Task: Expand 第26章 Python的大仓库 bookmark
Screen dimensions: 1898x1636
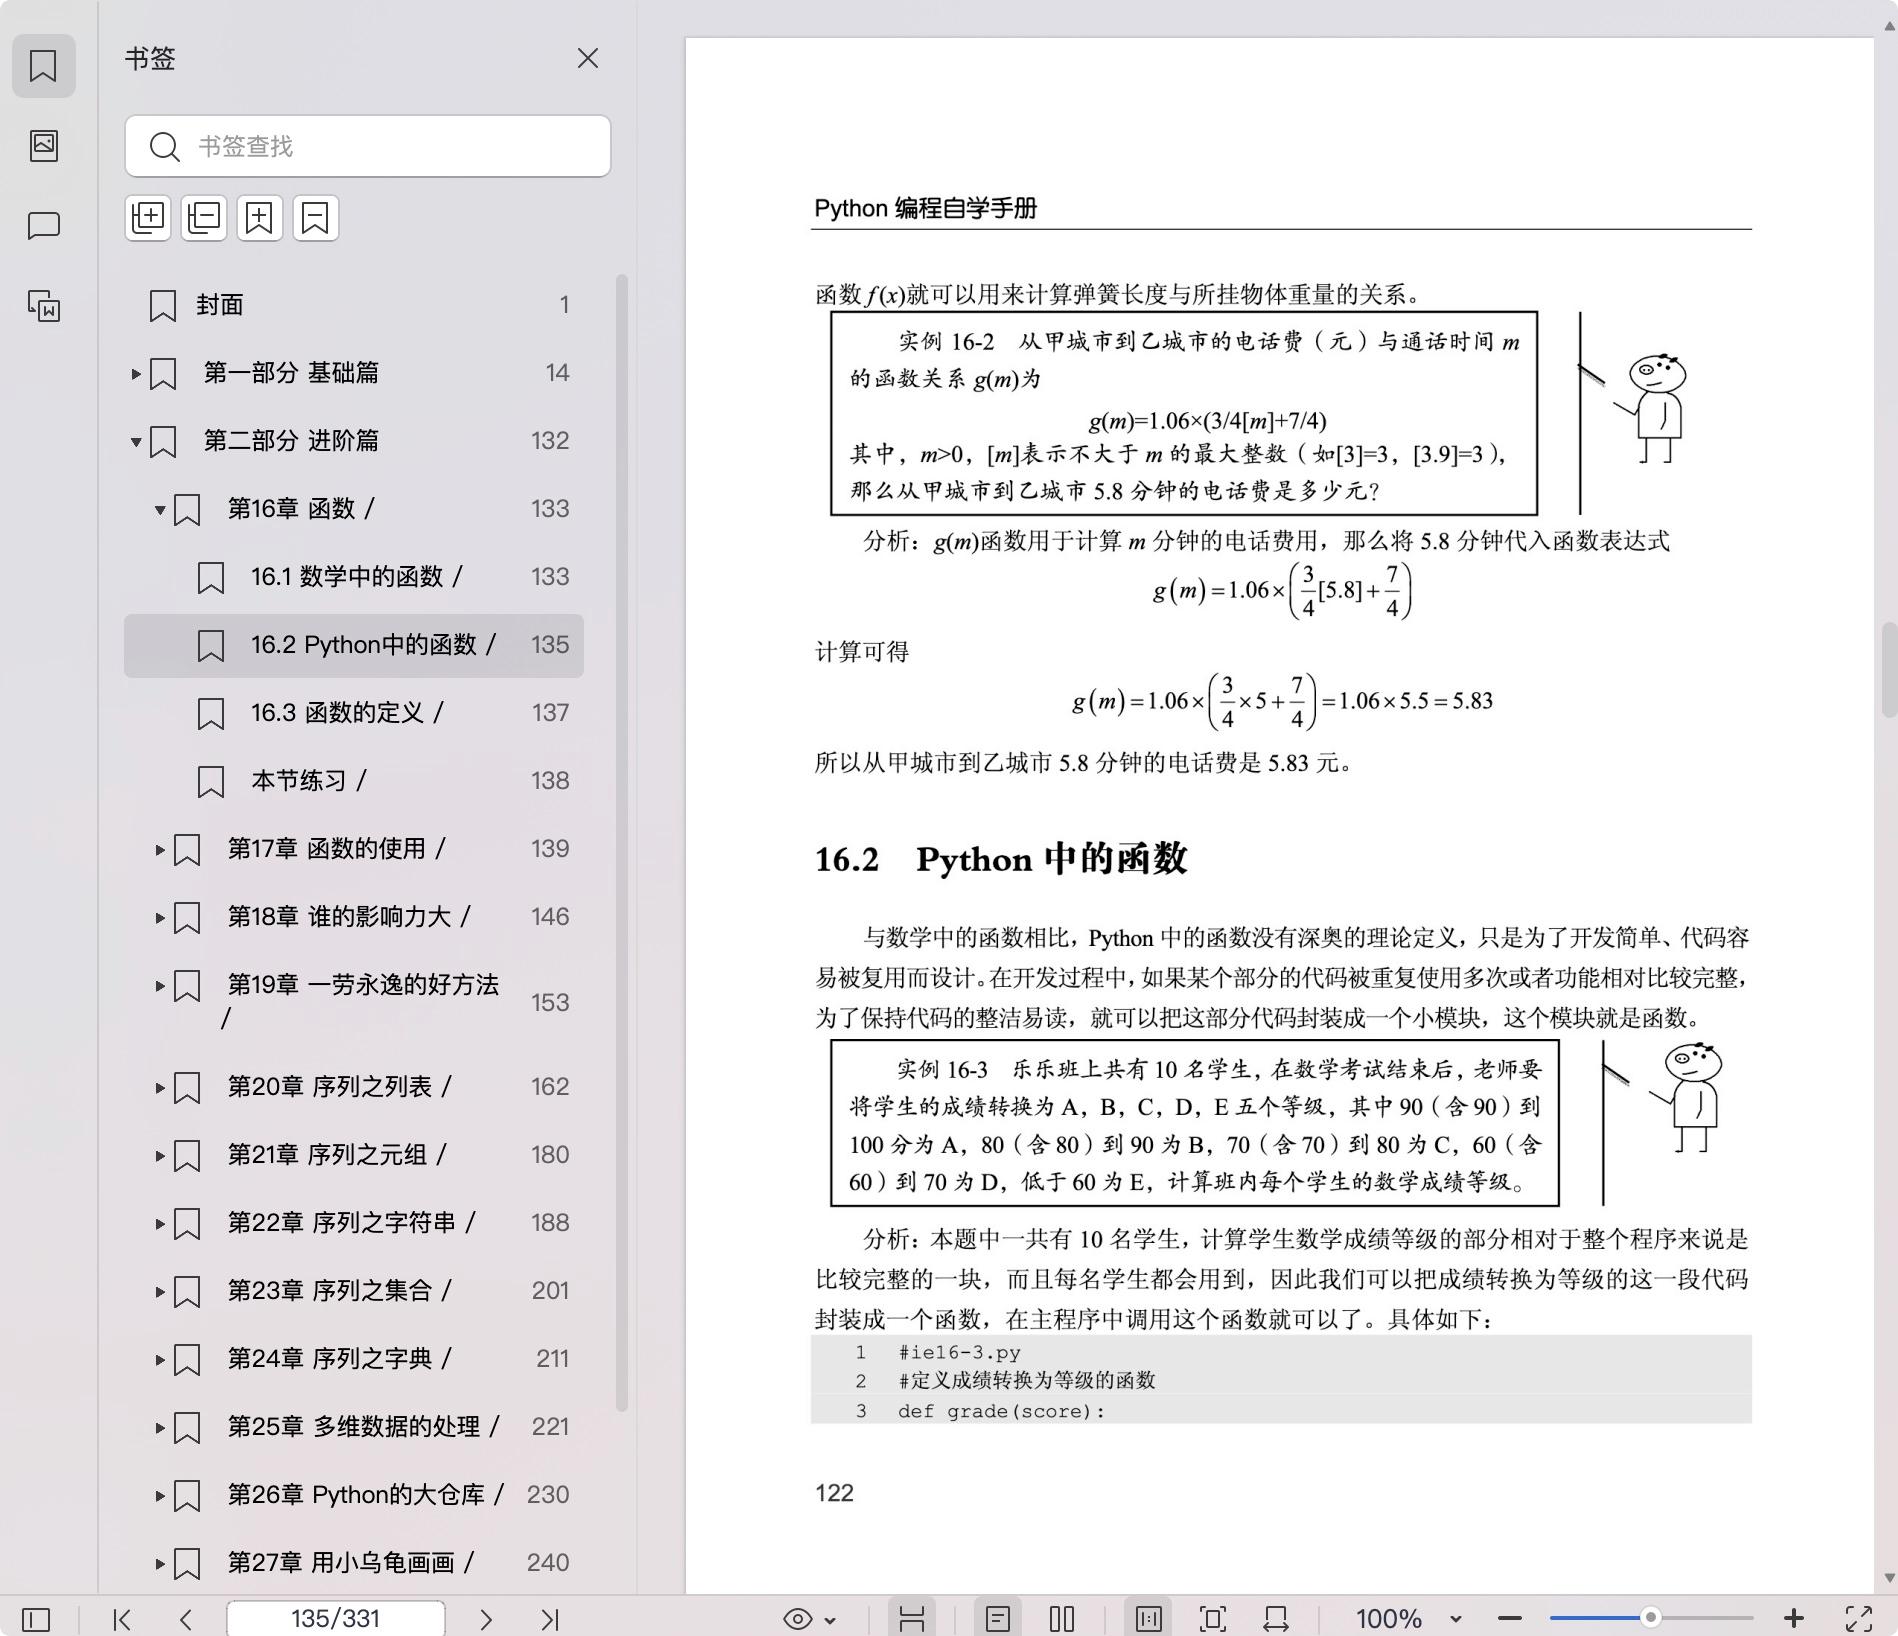Action: click(x=160, y=1496)
